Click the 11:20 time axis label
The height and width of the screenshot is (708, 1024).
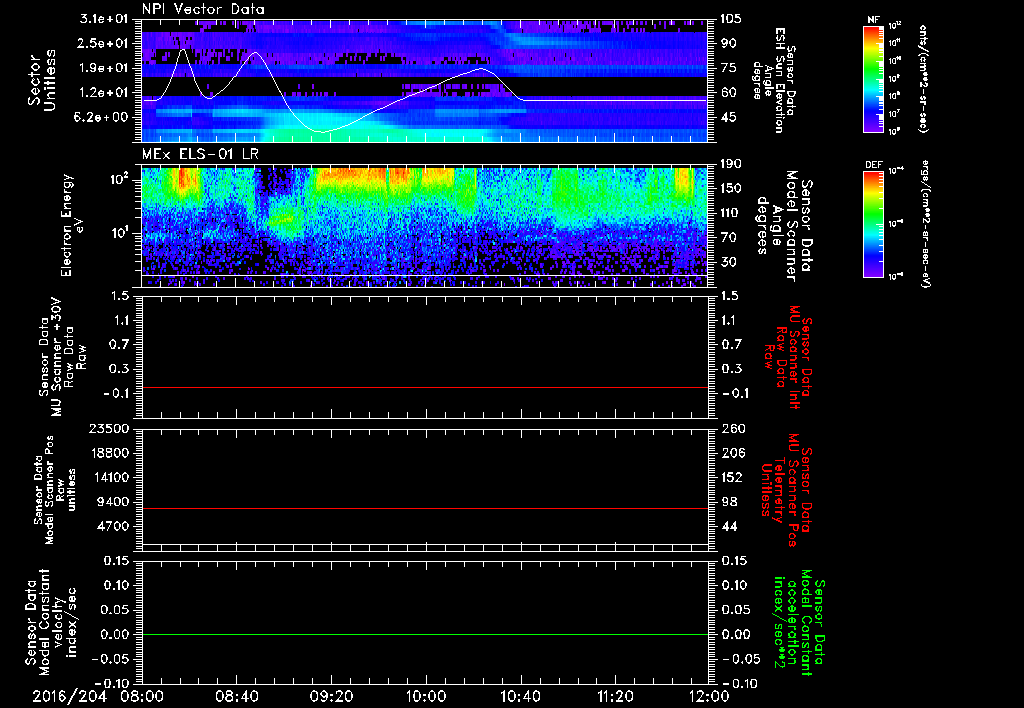(x=615, y=697)
